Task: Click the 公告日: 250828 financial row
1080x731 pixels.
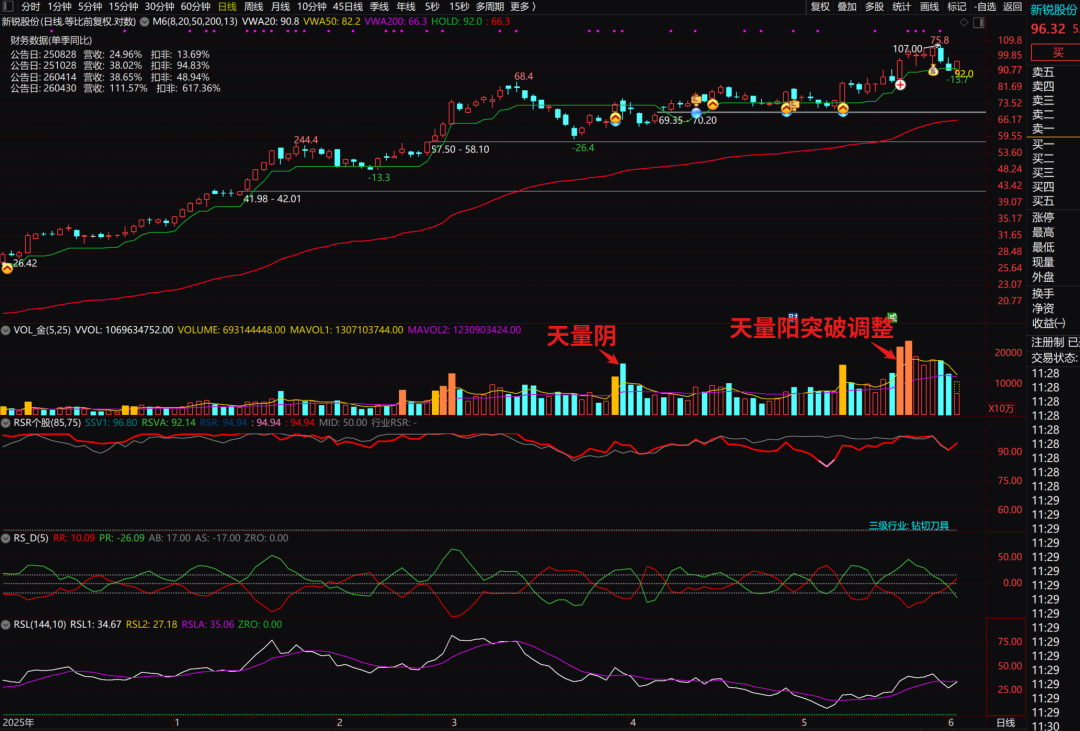Action: (110, 54)
